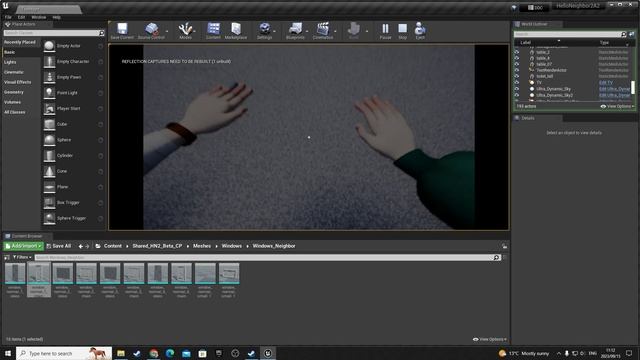Screen dimensions: 640x360
Task: Toggle visibility of table_4 actor
Action: 517,58
